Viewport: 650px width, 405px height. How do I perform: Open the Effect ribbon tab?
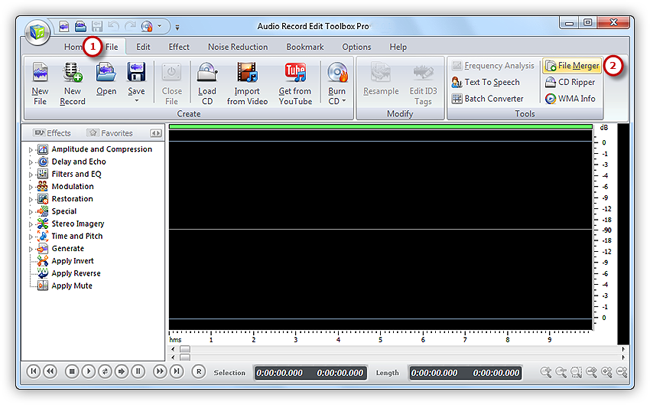coord(179,47)
